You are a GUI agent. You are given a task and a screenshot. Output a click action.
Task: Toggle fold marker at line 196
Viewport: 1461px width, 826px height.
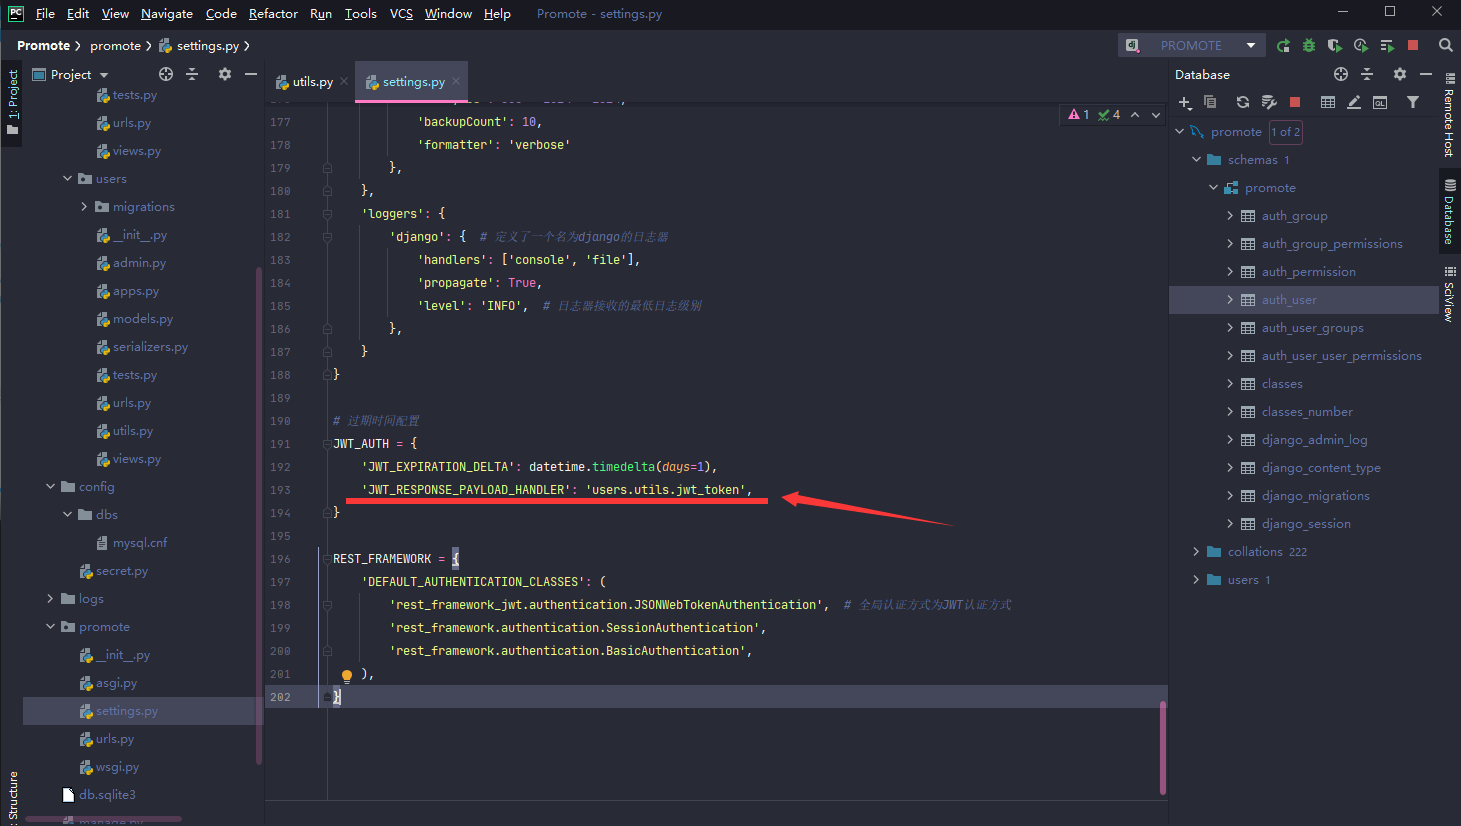327,559
